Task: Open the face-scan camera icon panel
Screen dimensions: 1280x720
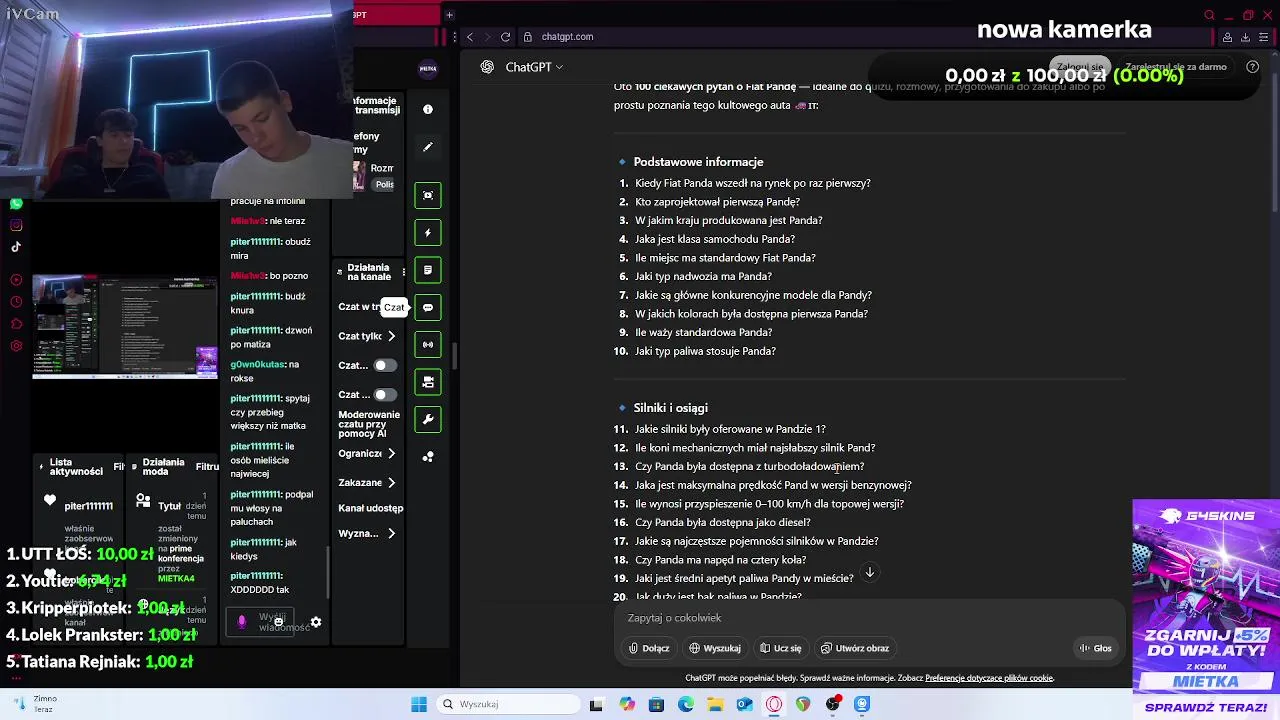Action: 428,195
